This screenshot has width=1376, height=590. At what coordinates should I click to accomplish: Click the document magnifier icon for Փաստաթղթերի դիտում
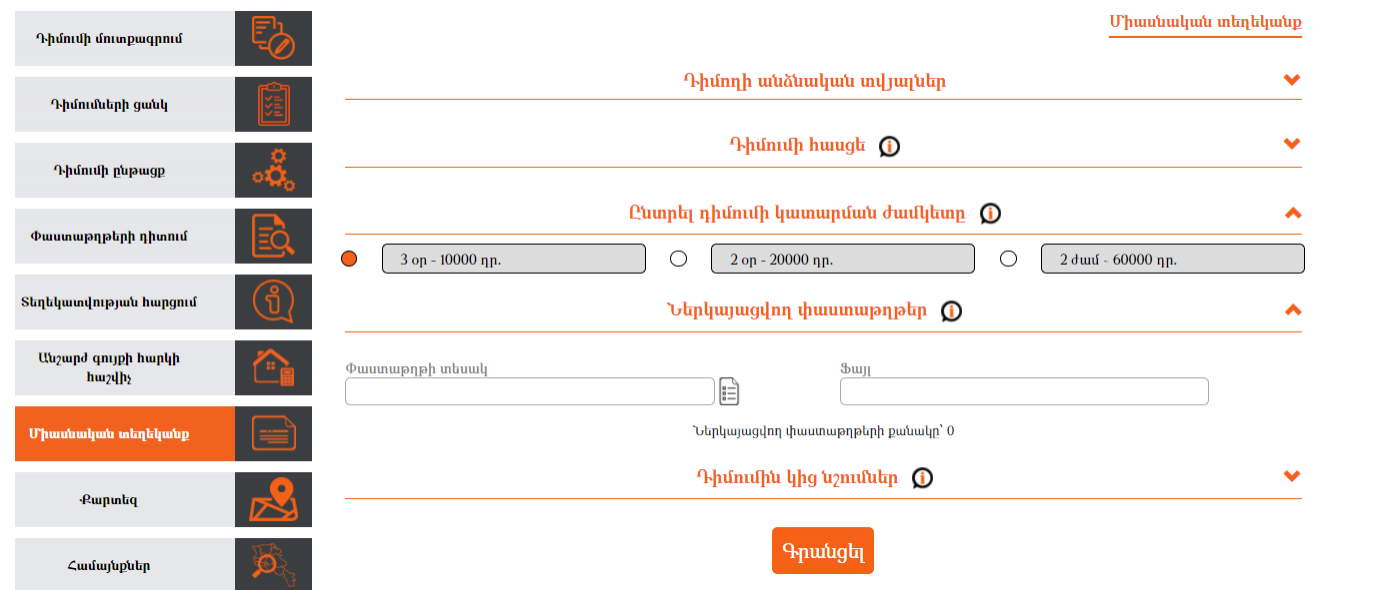273,236
